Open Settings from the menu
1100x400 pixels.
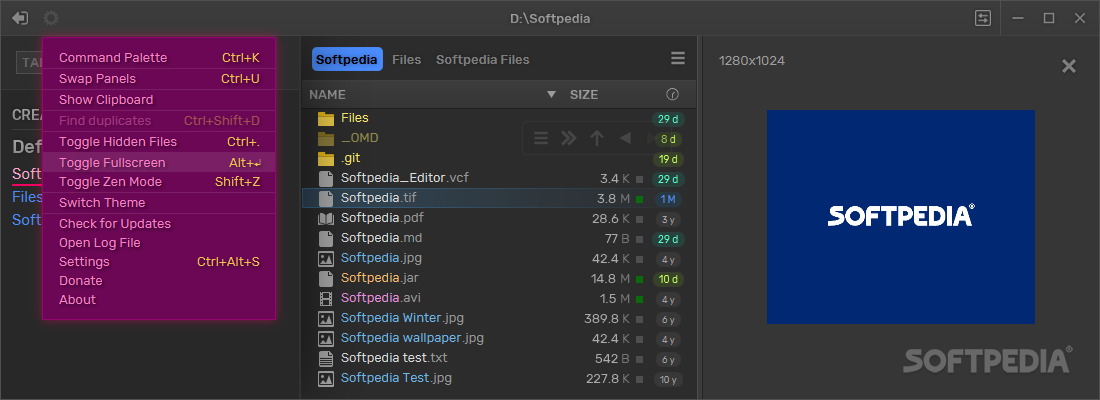pos(159,262)
